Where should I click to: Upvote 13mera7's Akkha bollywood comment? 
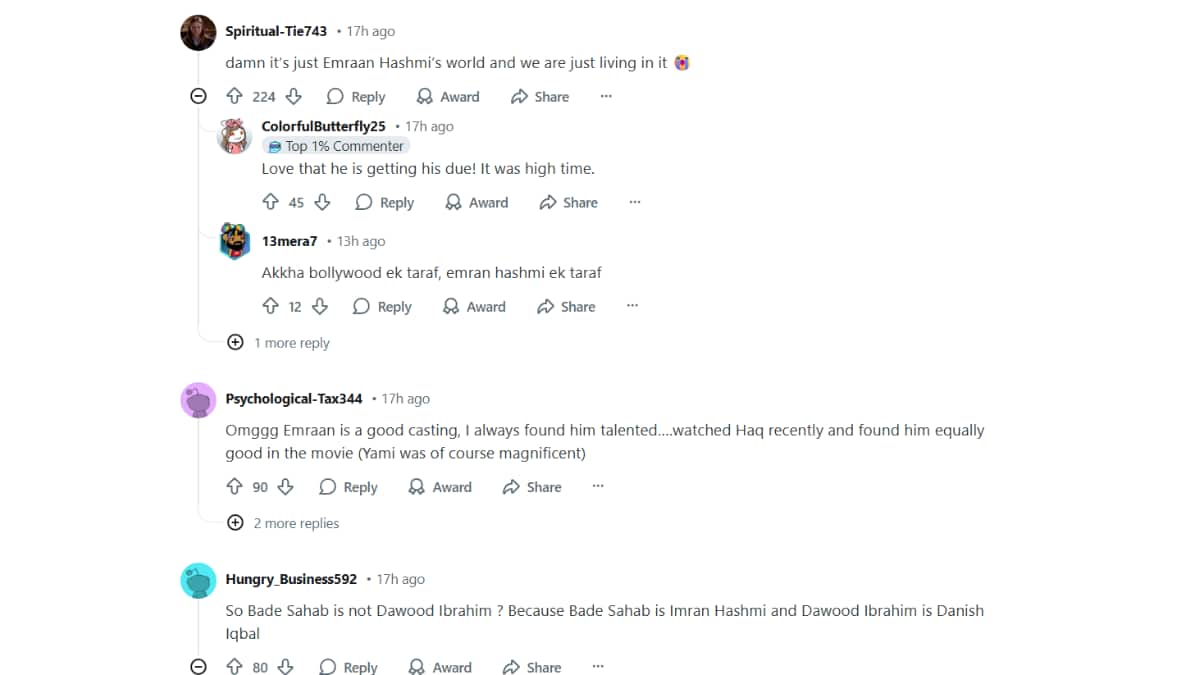point(270,307)
